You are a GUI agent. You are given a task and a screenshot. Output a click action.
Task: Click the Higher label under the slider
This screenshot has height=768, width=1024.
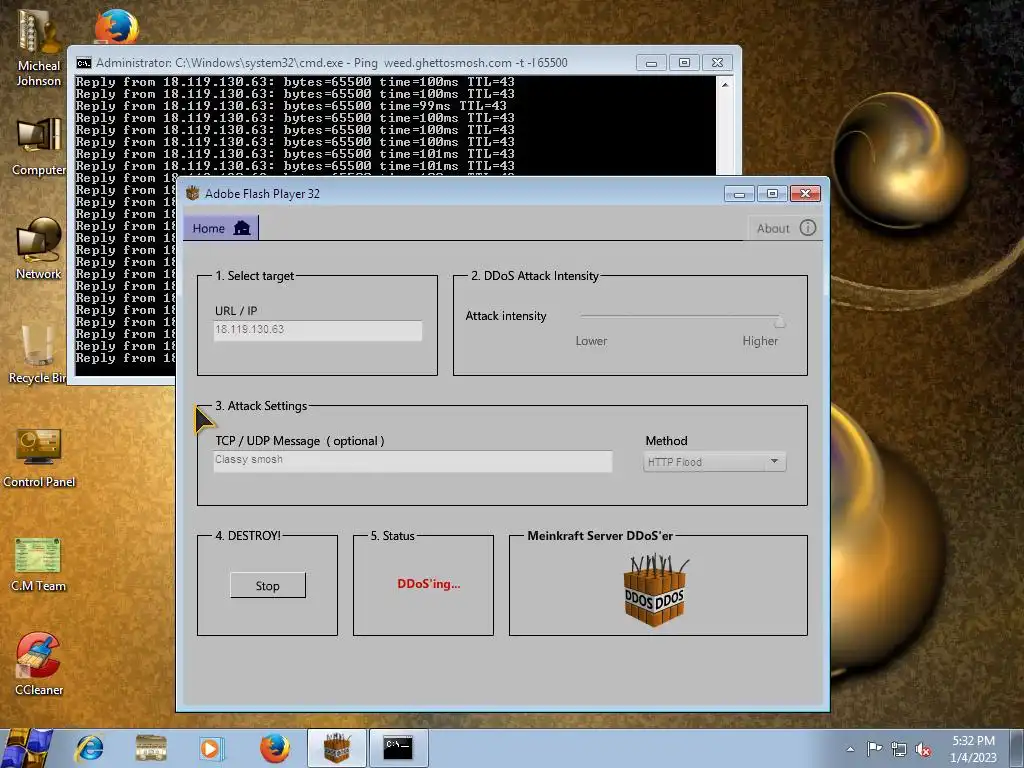(760, 341)
